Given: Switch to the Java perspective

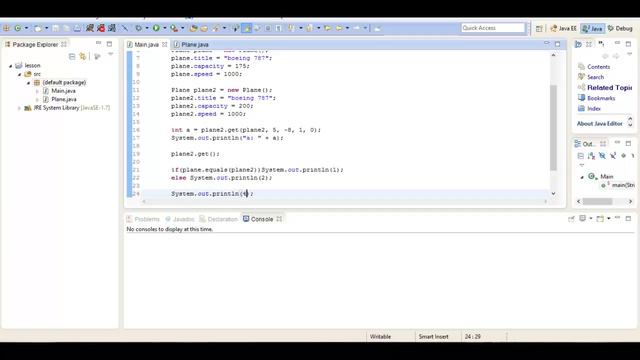Looking at the screenshot, I should coord(593,28).
